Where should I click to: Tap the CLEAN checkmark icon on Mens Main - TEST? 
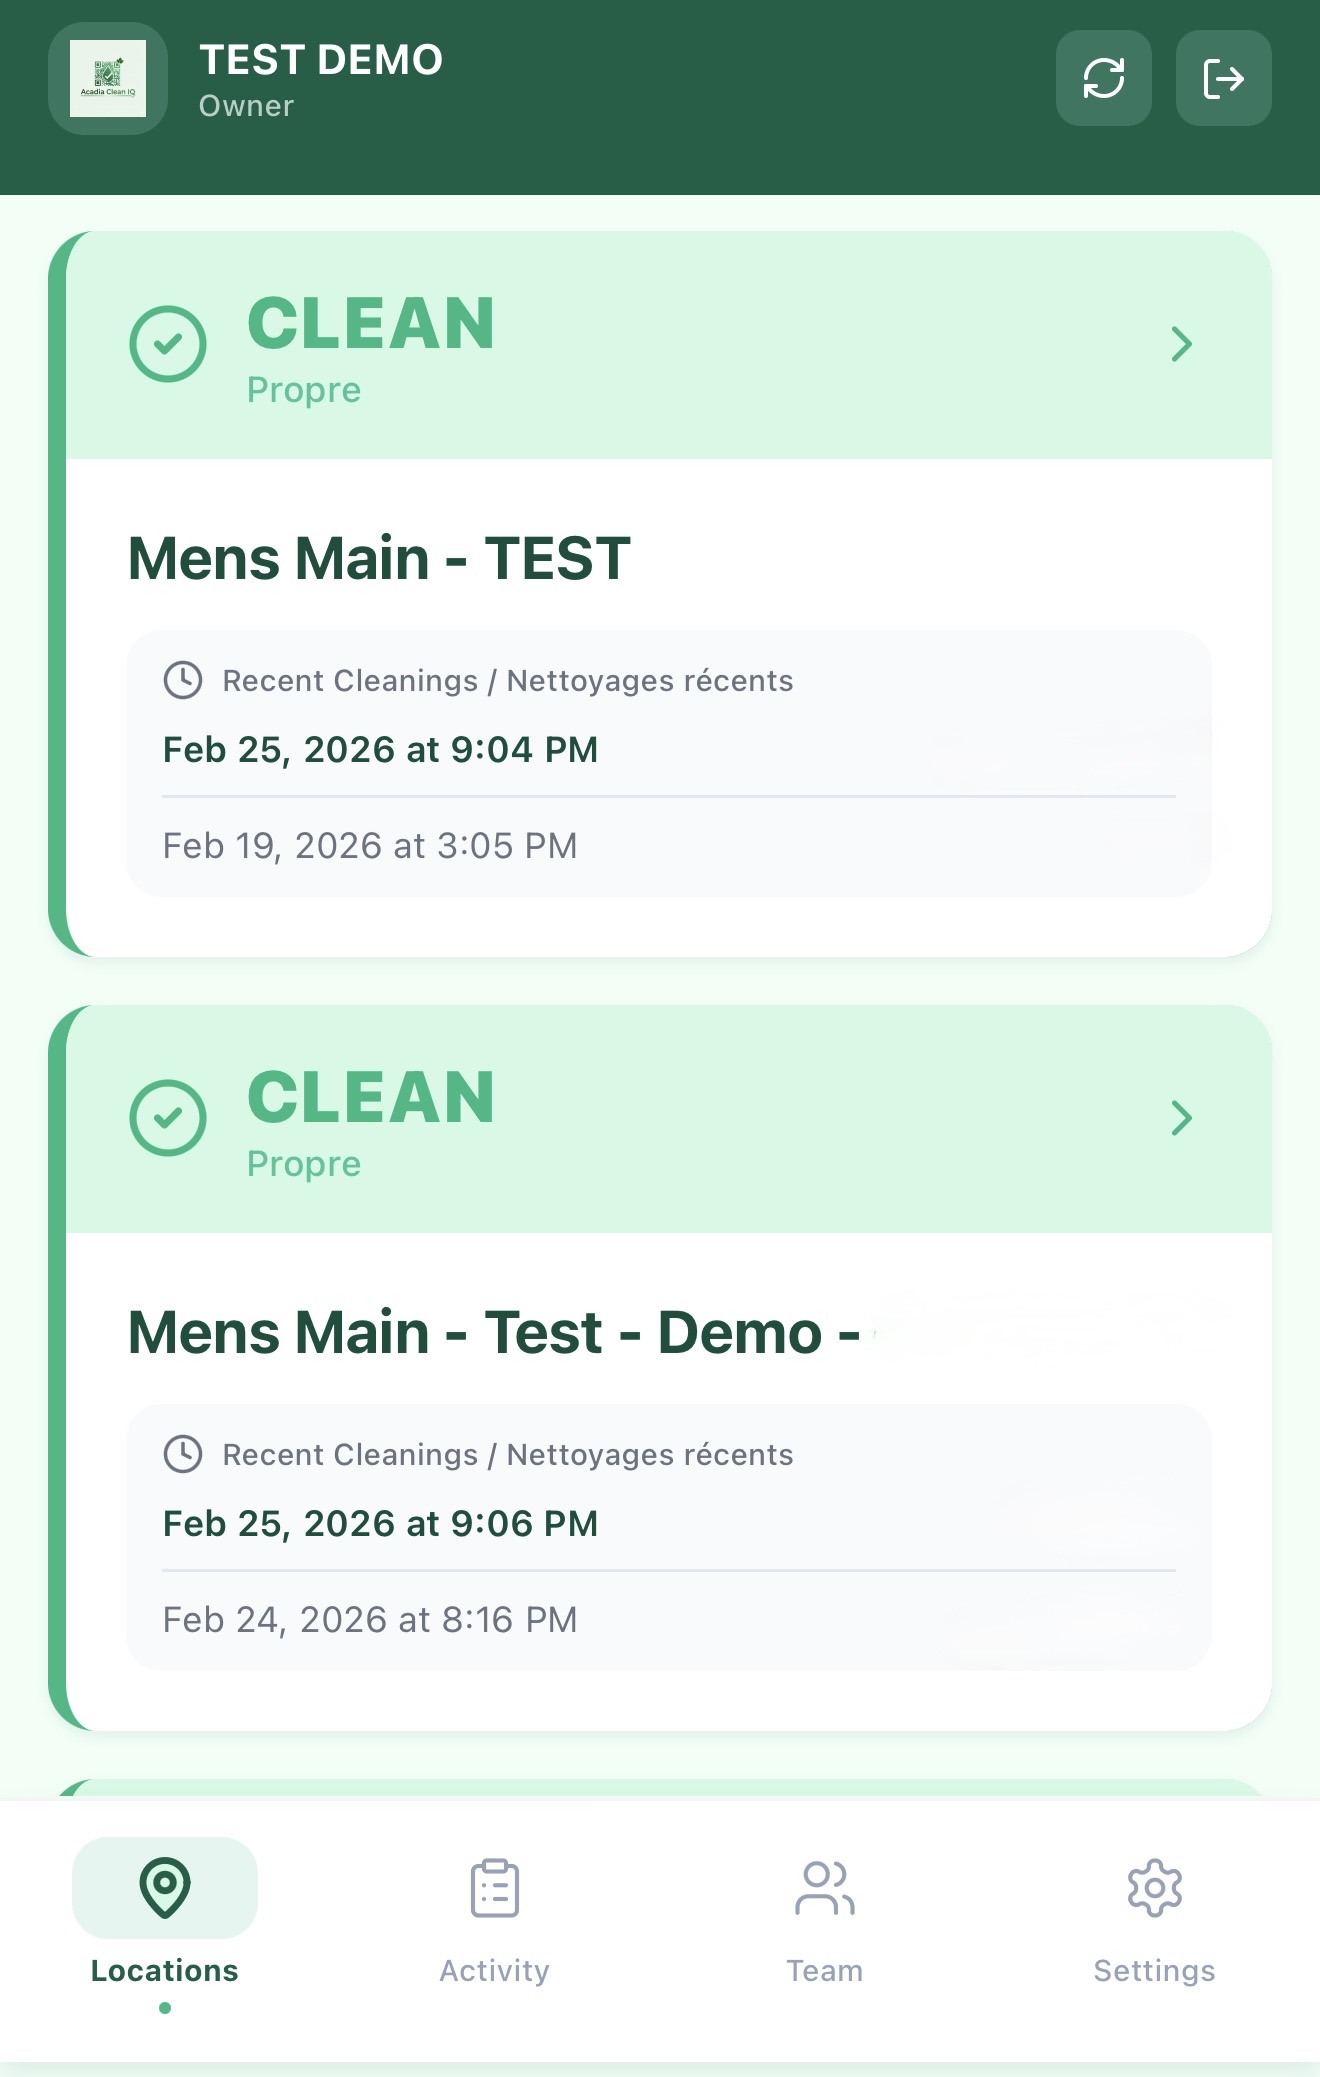click(x=168, y=343)
